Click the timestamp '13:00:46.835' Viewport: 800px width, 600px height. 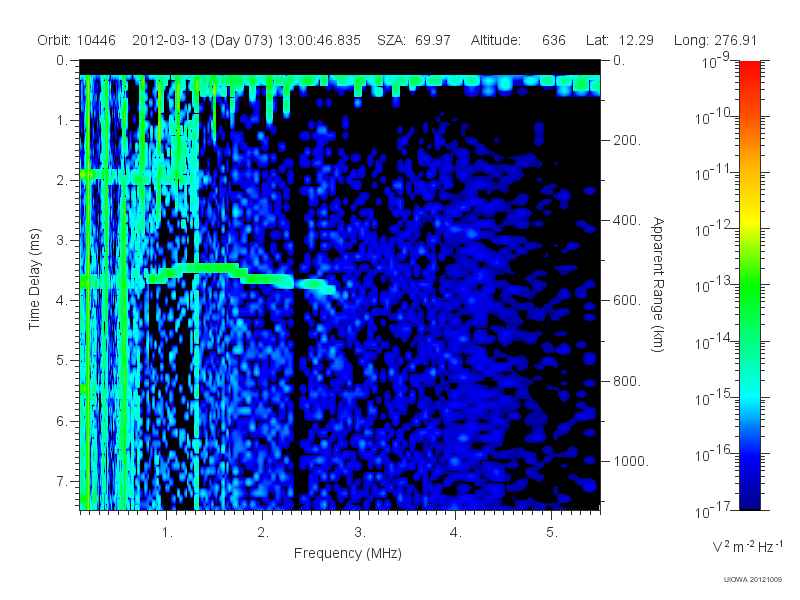coord(319,40)
